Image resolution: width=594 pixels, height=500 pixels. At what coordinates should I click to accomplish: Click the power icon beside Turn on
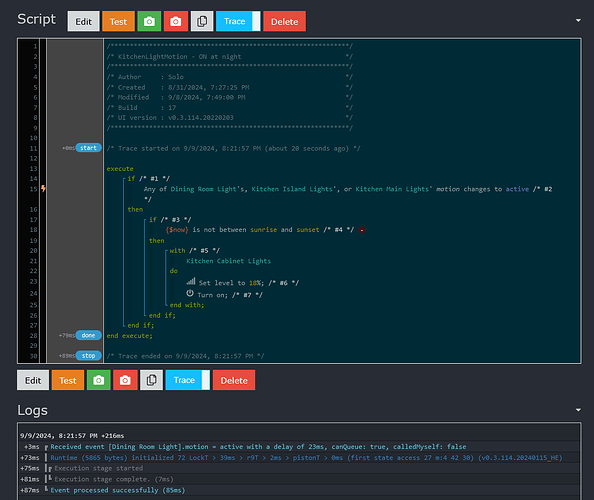tap(190, 293)
